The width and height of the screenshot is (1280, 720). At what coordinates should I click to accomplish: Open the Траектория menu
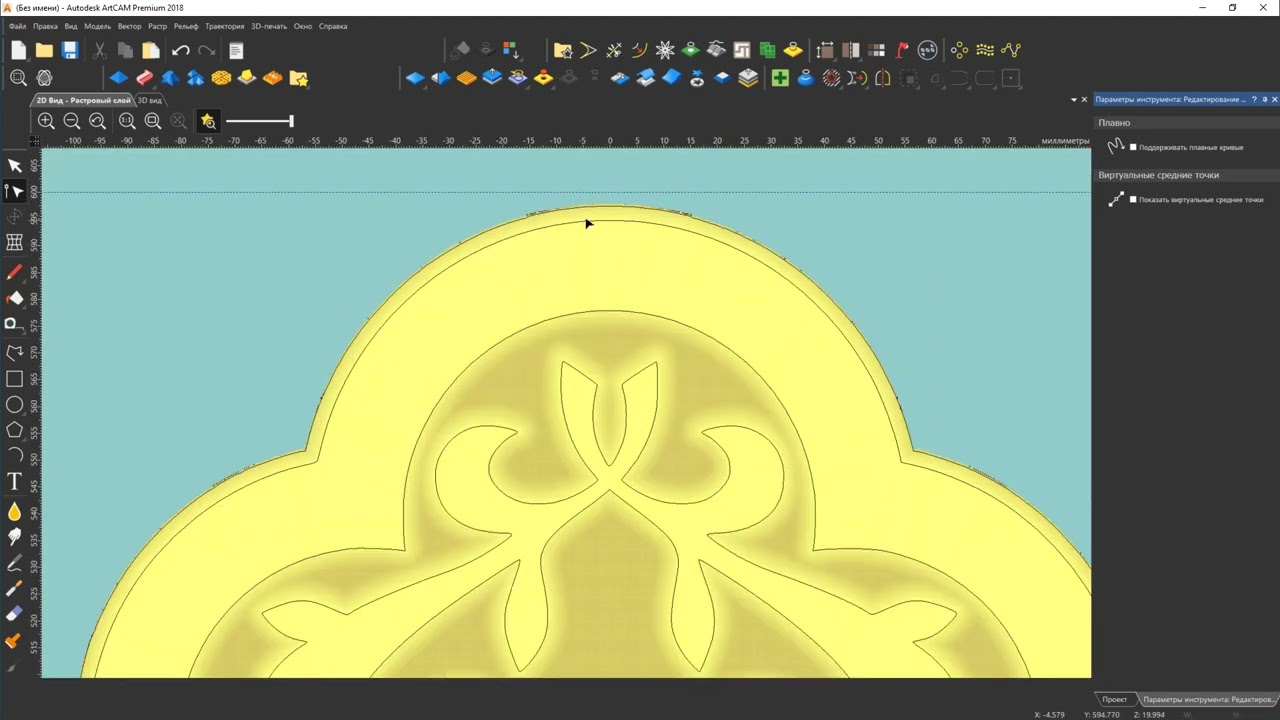225,26
